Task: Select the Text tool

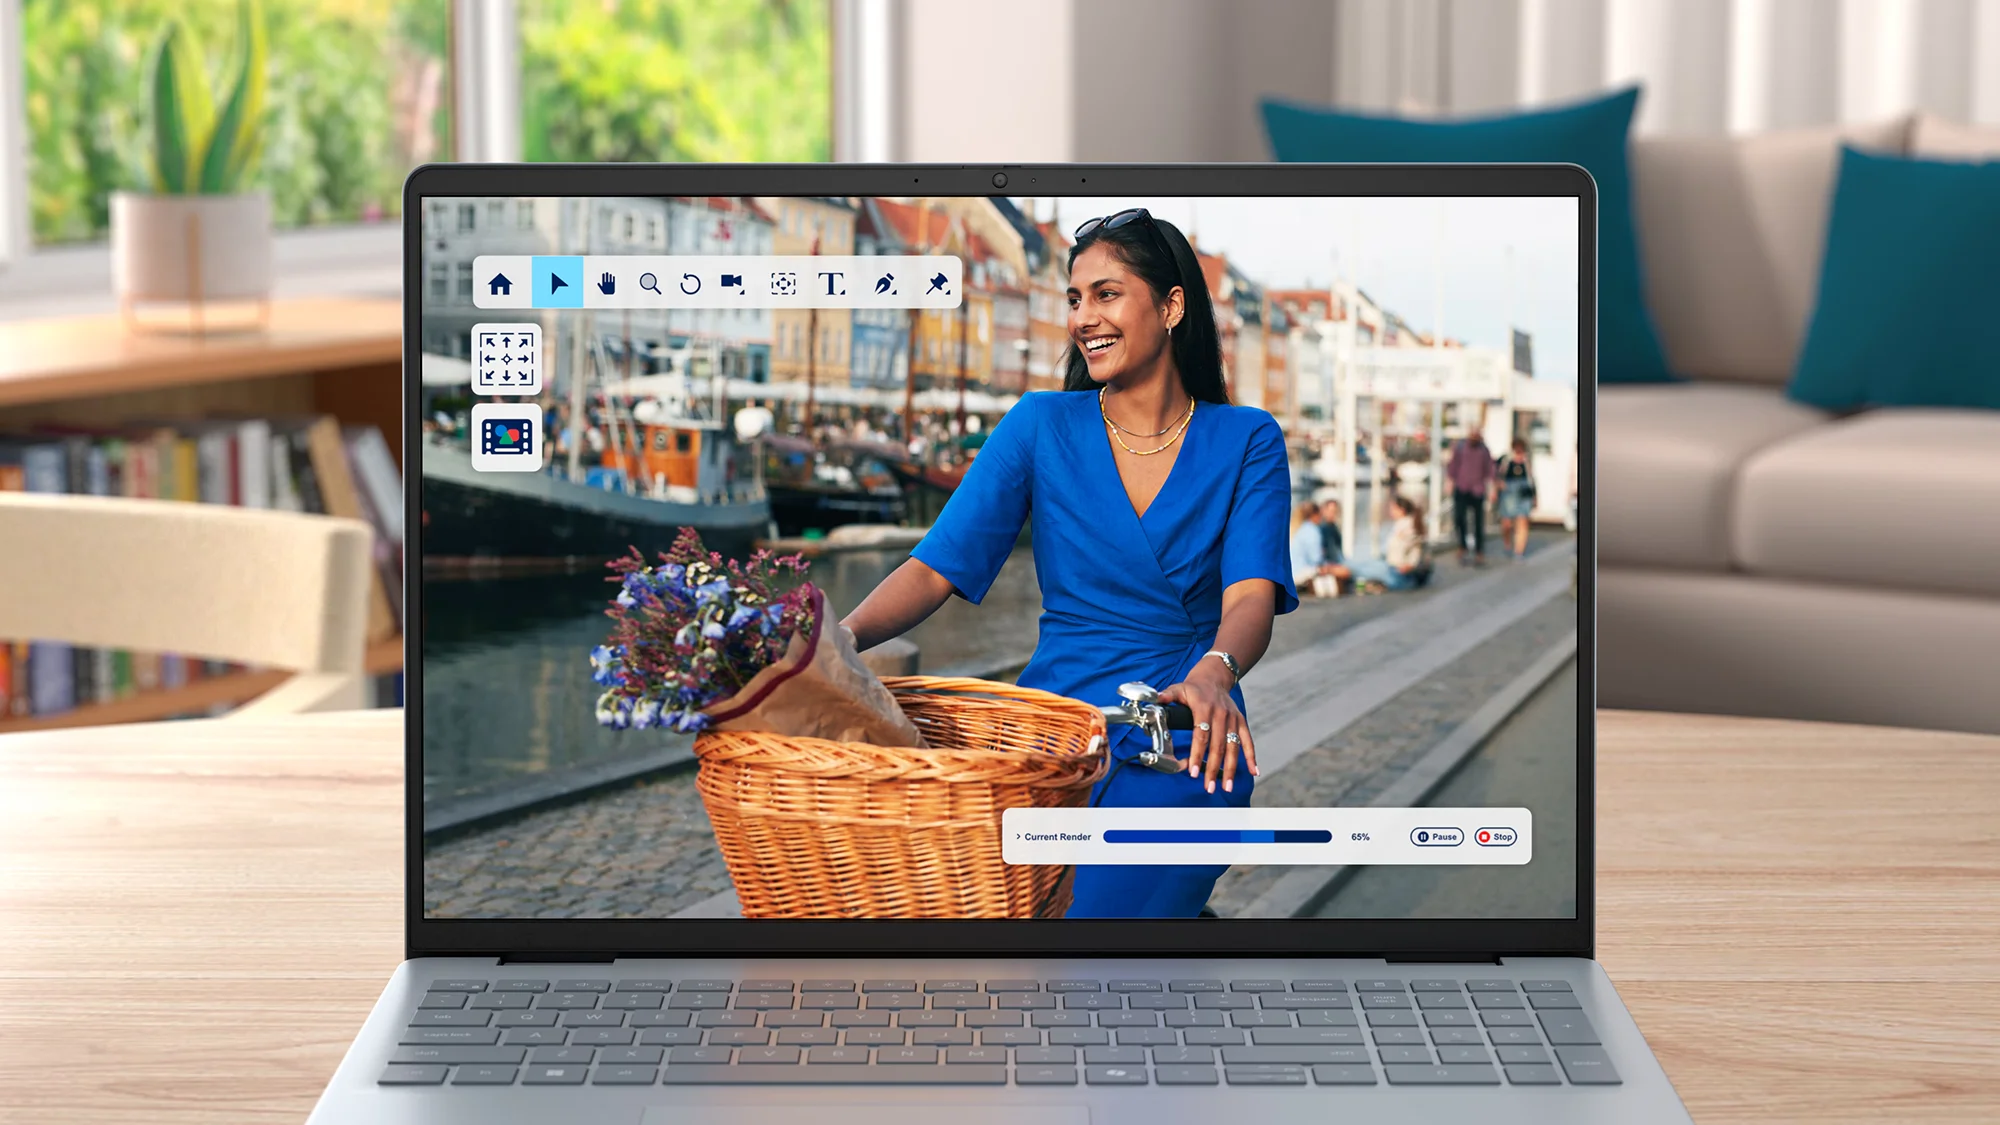Action: pyautogui.click(x=831, y=284)
